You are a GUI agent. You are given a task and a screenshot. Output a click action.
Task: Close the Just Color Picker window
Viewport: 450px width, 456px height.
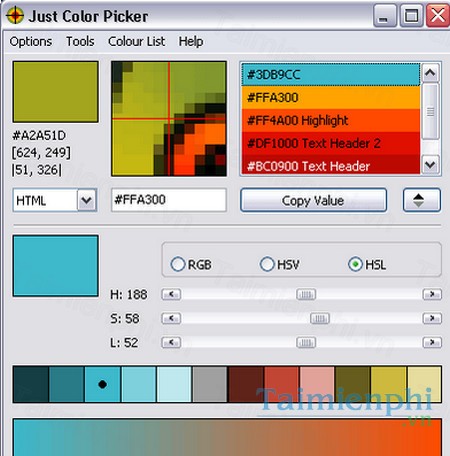438,15
